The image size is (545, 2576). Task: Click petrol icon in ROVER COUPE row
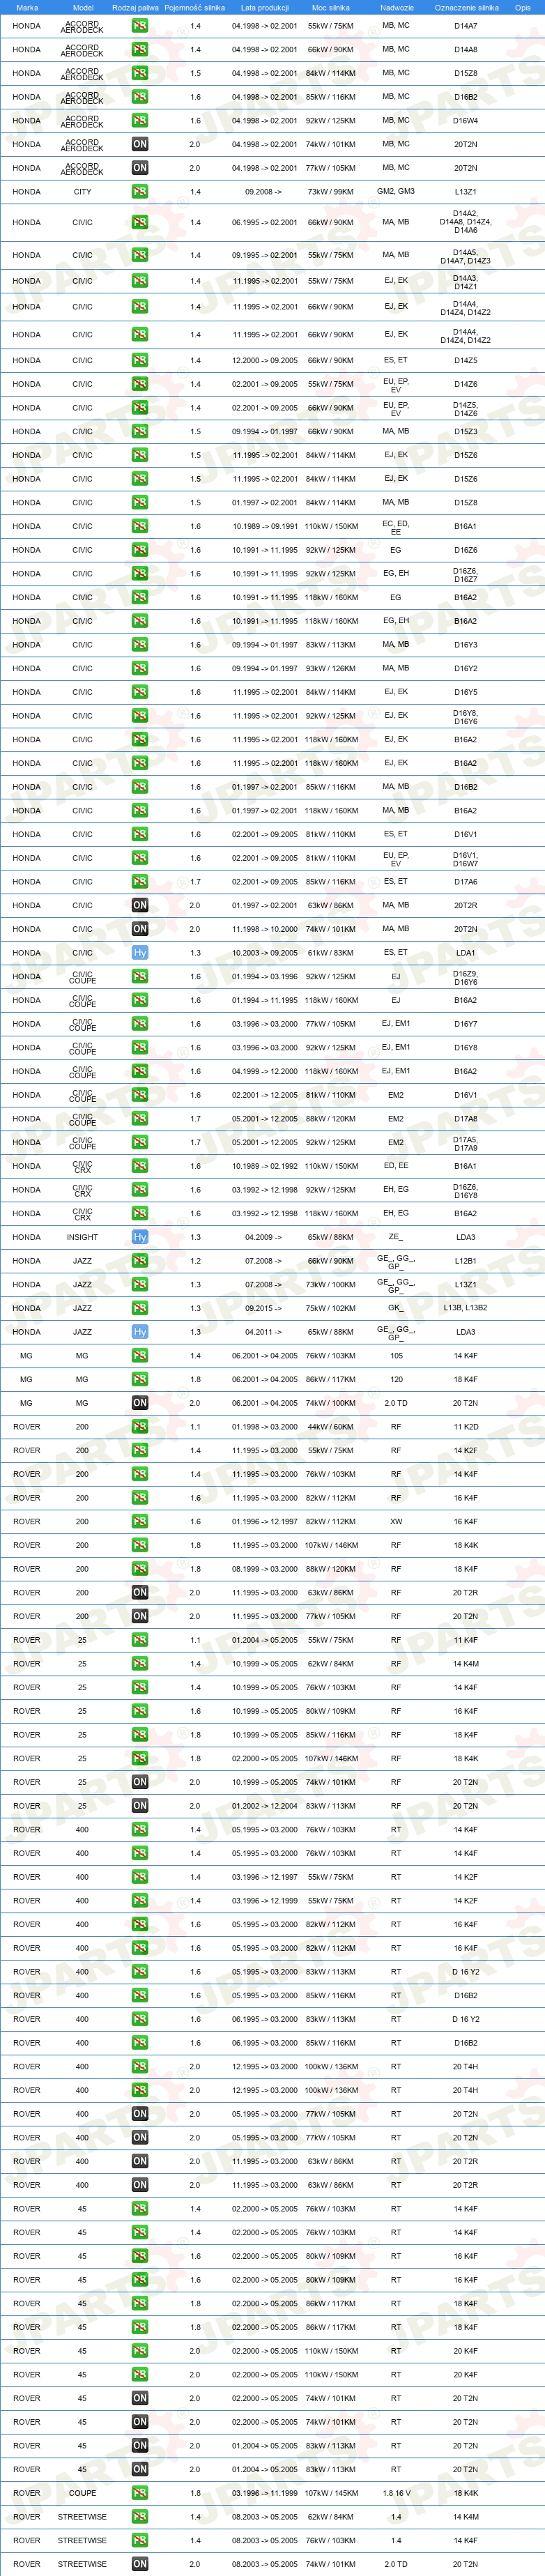tap(140, 2493)
